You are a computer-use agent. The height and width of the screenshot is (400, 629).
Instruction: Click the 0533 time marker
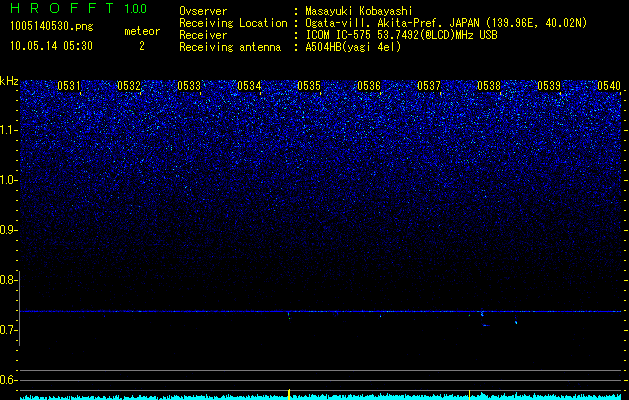[189, 86]
